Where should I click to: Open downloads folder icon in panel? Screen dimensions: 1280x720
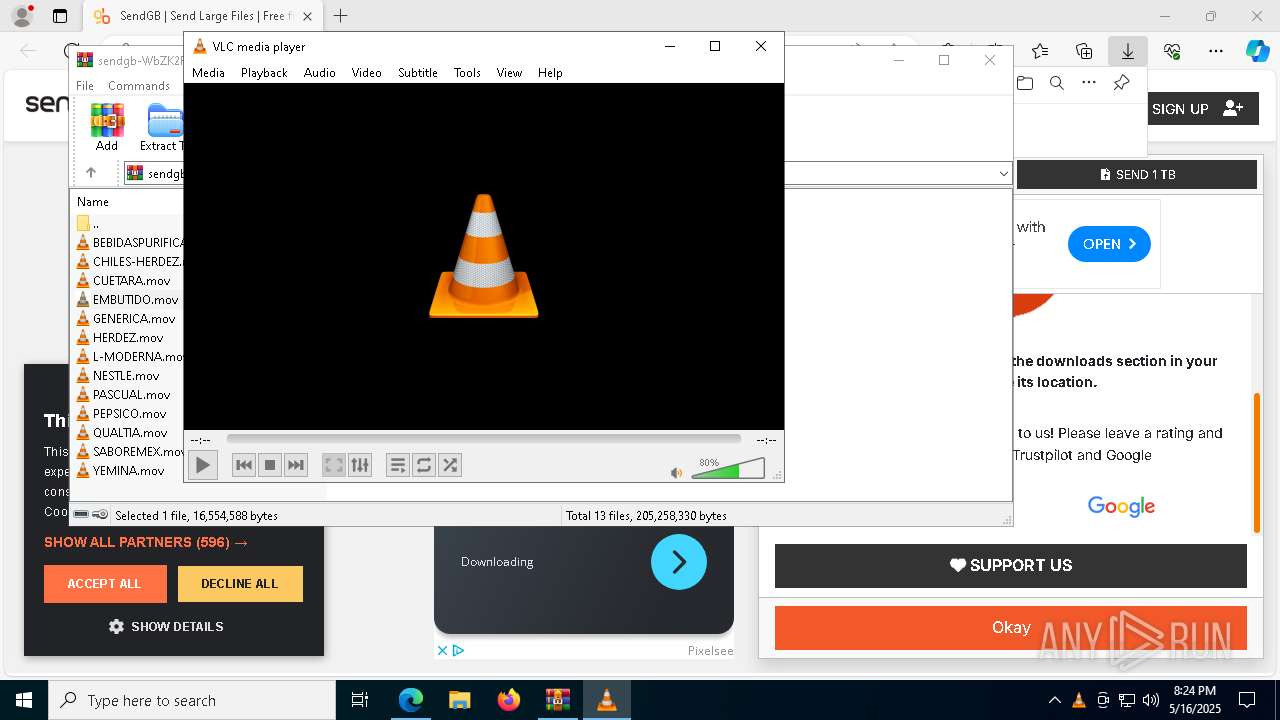[1025, 83]
